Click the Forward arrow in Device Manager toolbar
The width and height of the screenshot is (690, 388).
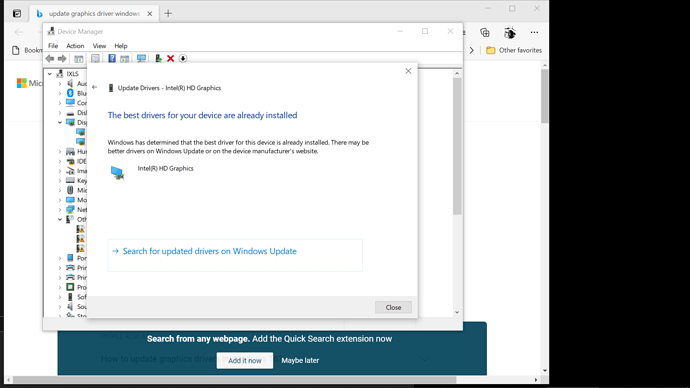[x=62, y=59]
